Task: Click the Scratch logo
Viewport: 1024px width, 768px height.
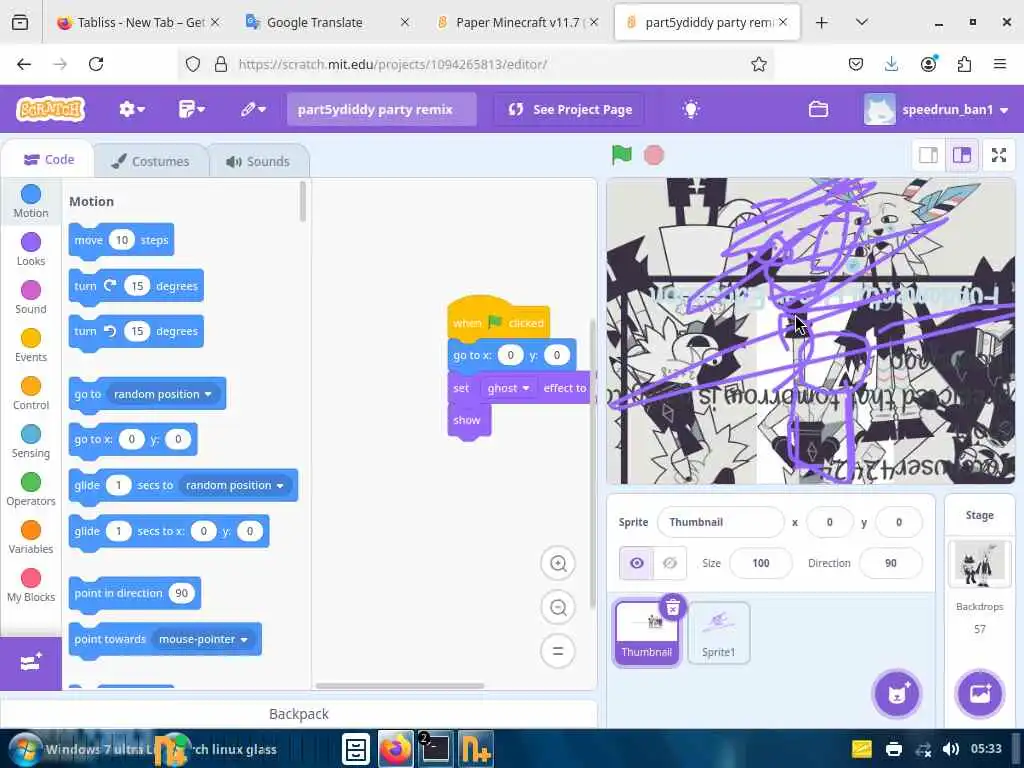Action: (51, 109)
